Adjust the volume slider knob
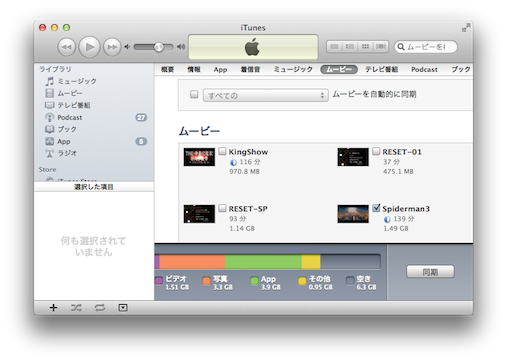This screenshot has height=362, width=507. click(159, 47)
